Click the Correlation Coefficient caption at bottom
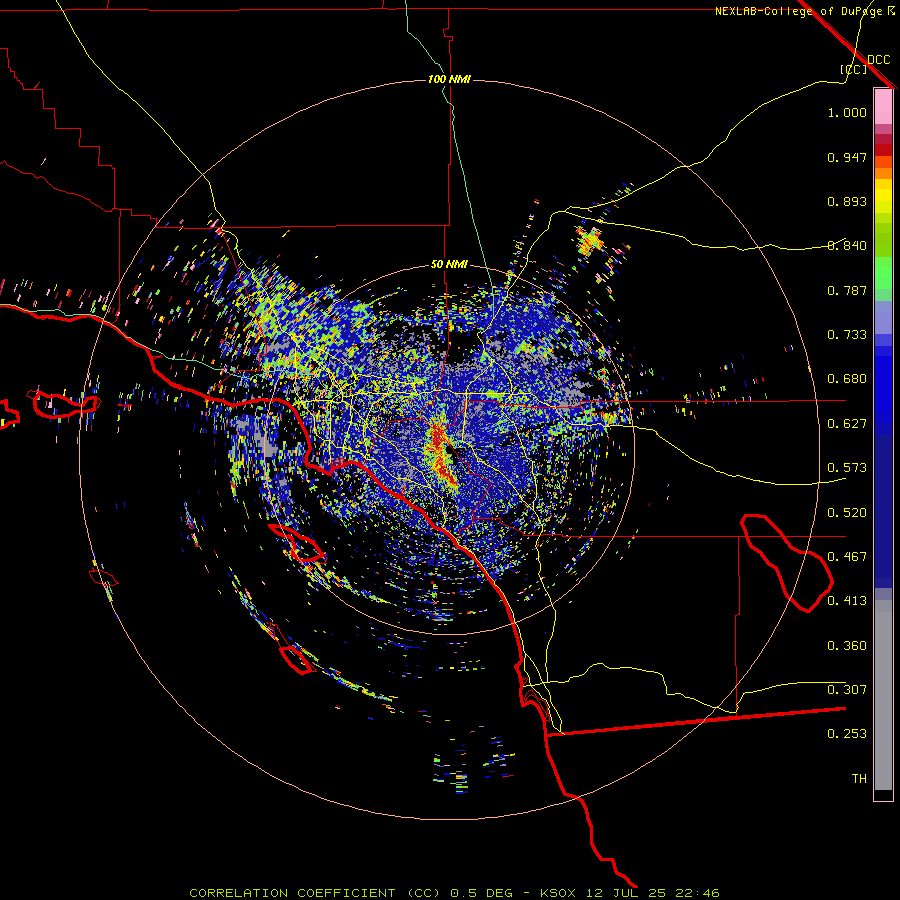 [x=454, y=893]
